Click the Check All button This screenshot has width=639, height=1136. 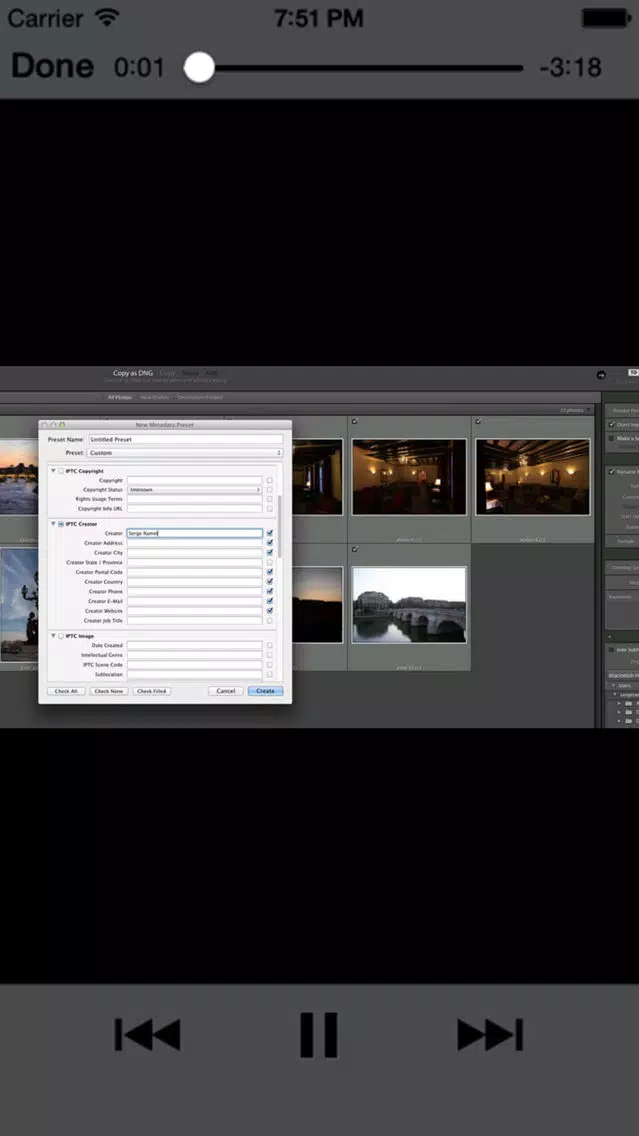coord(66,691)
